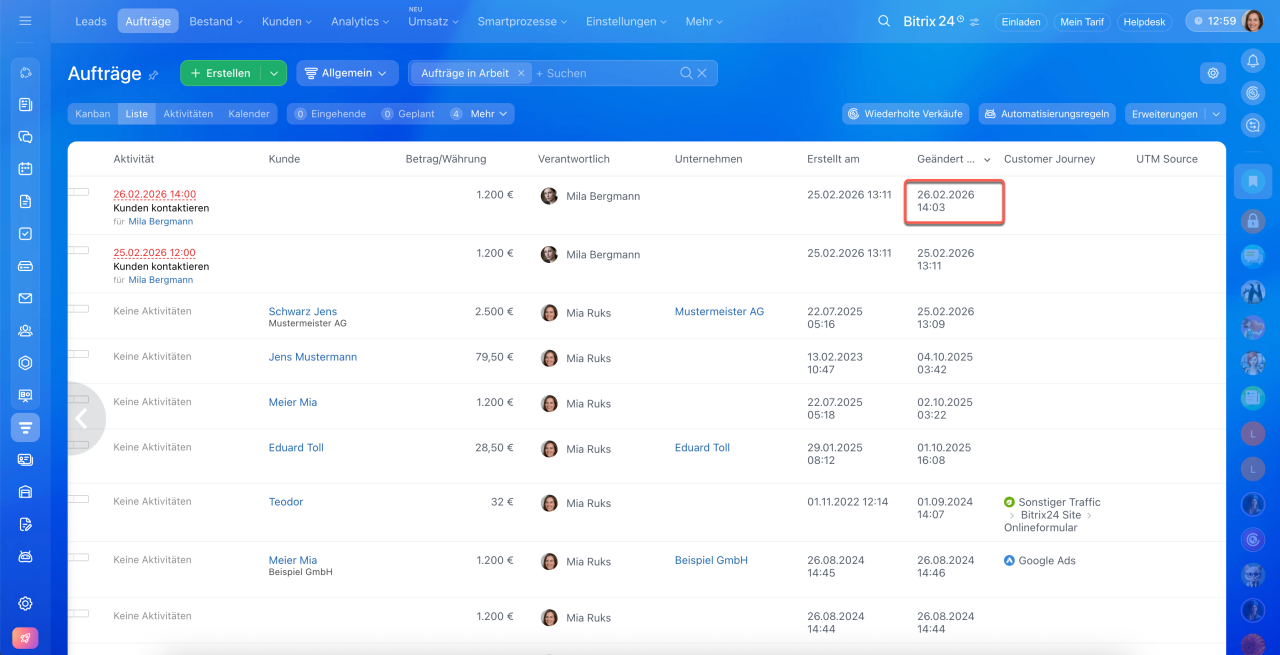Click the notifications bell icon

click(1252, 61)
